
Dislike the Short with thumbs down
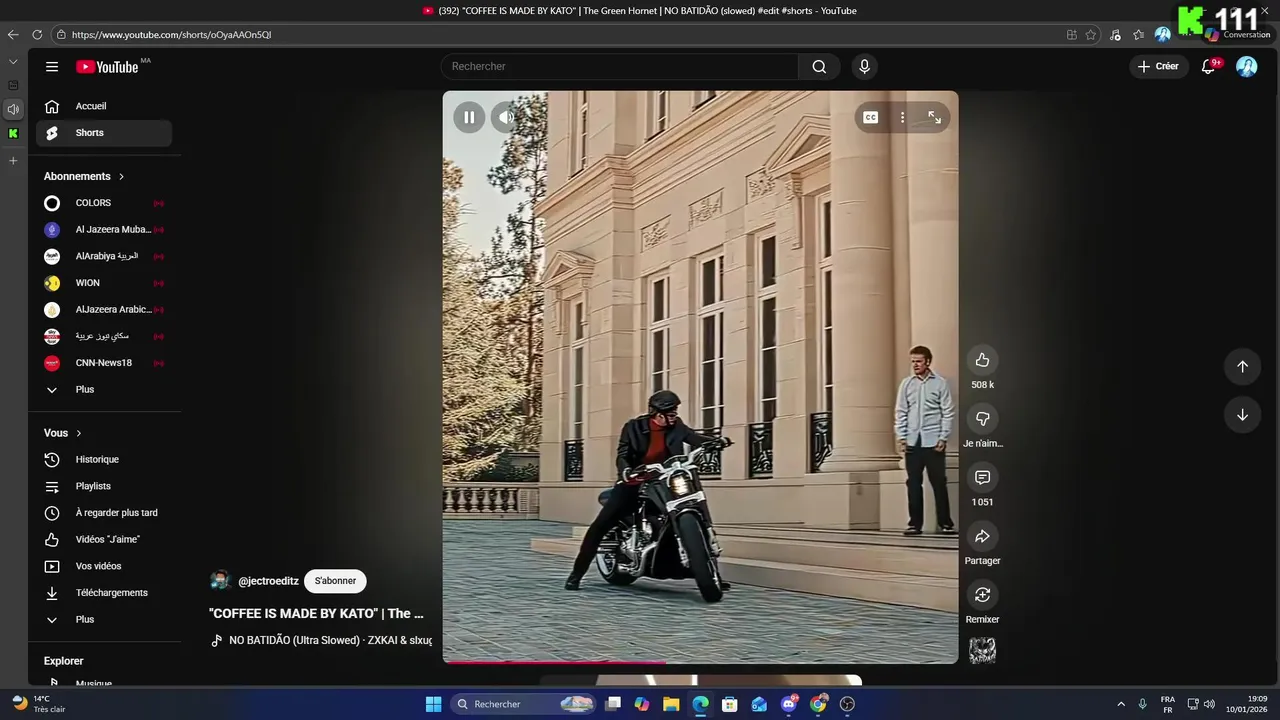pos(982,419)
